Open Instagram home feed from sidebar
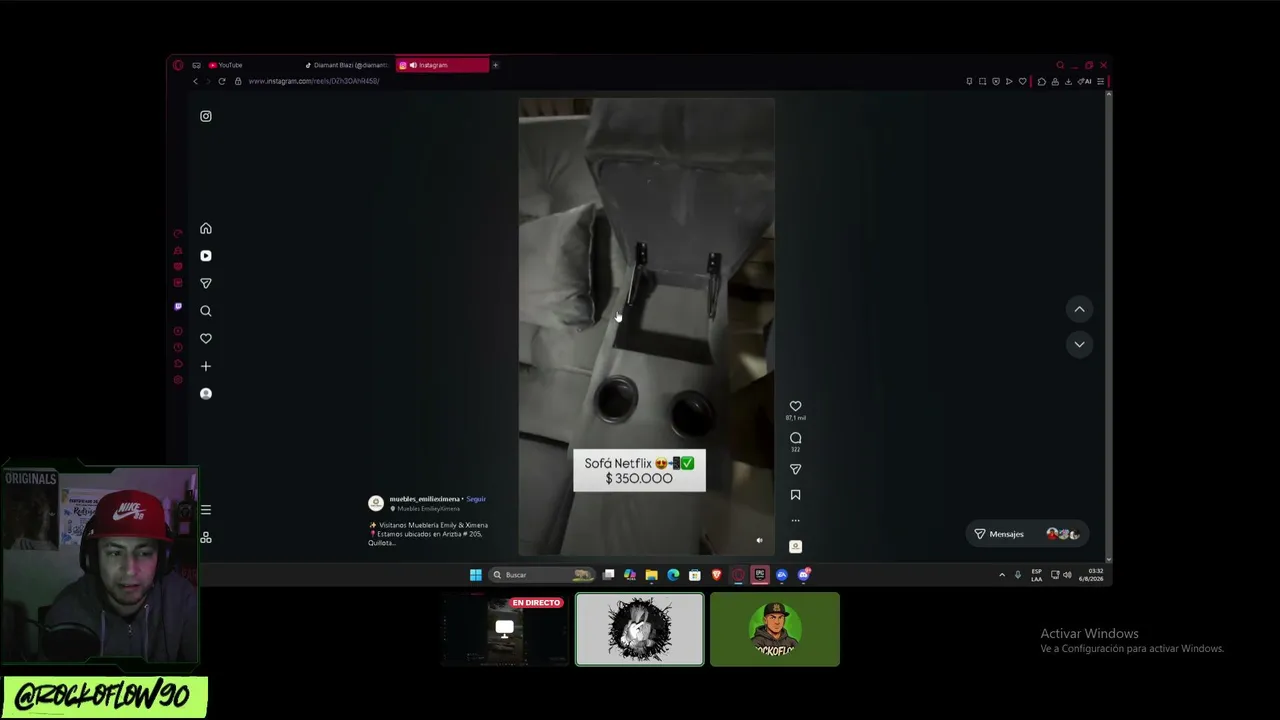The width and height of the screenshot is (1280, 720). [x=206, y=229]
